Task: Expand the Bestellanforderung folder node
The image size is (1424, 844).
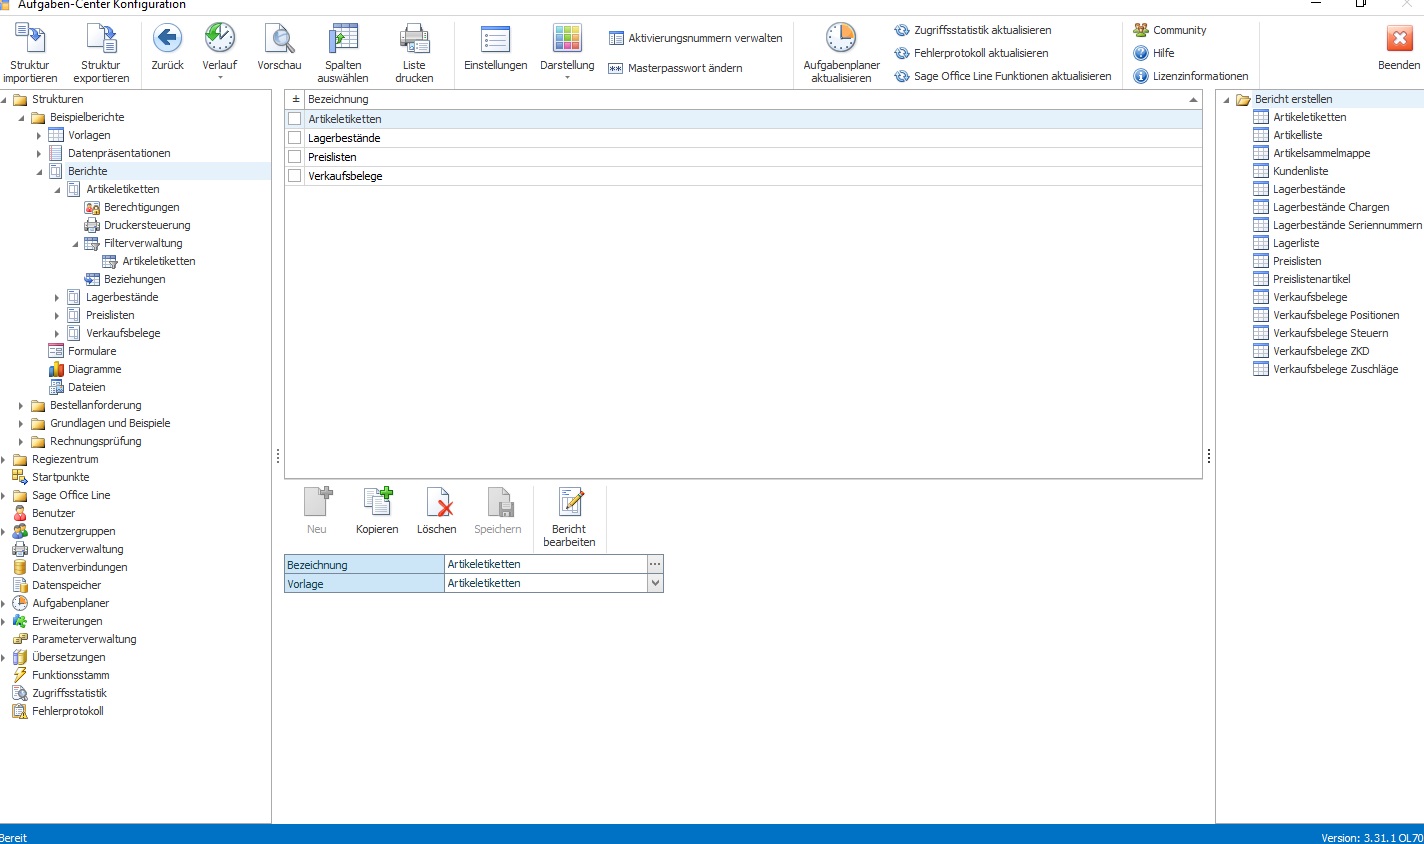Action: tap(21, 405)
